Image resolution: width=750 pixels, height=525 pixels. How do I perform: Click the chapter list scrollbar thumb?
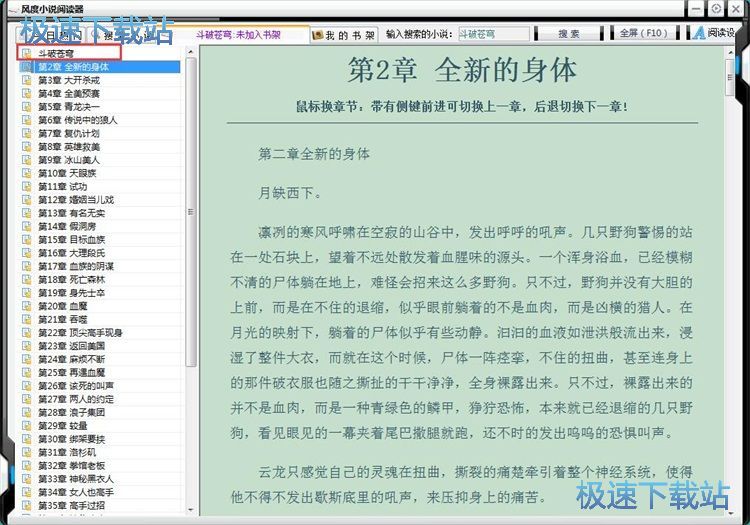tap(191, 212)
